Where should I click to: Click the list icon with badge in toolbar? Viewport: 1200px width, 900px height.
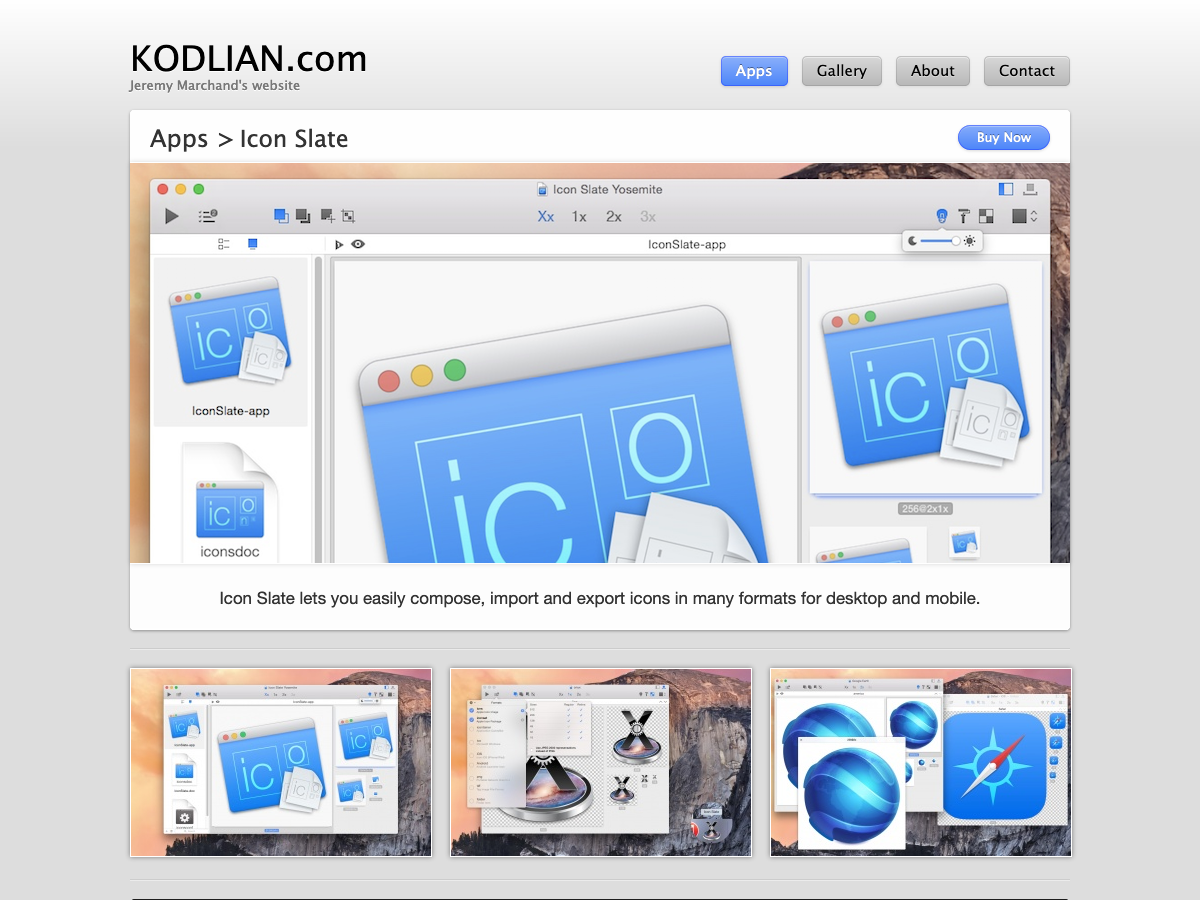207,216
